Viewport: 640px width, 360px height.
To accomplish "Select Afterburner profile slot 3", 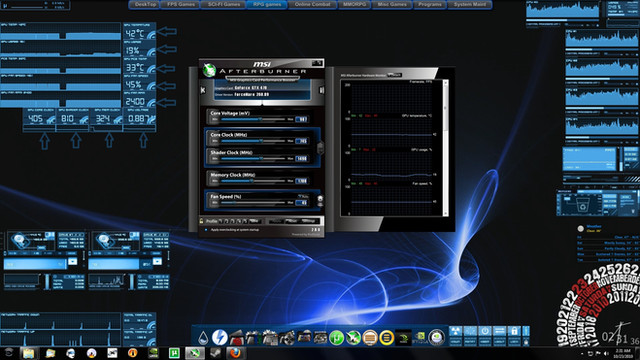I will click(233, 221).
